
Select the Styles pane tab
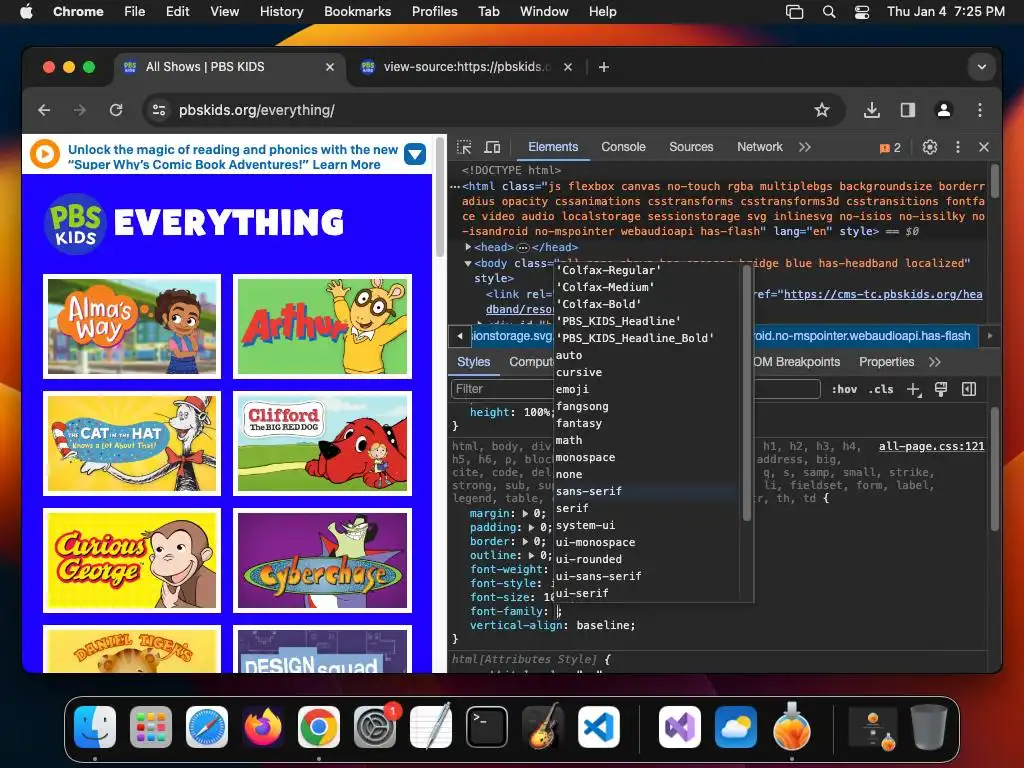tap(473, 362)
